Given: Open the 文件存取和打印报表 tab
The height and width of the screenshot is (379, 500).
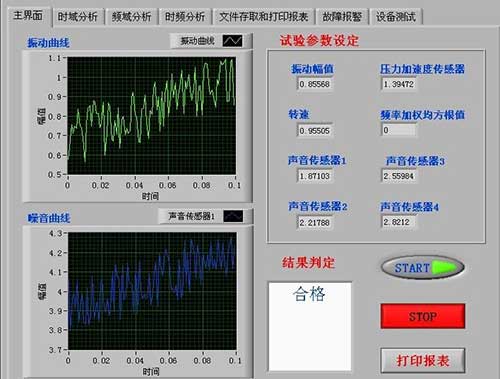Looking at the screenshot, I should [263, 17].
